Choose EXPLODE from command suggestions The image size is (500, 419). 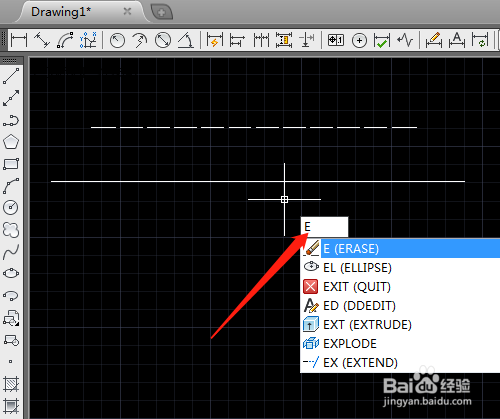400,343
